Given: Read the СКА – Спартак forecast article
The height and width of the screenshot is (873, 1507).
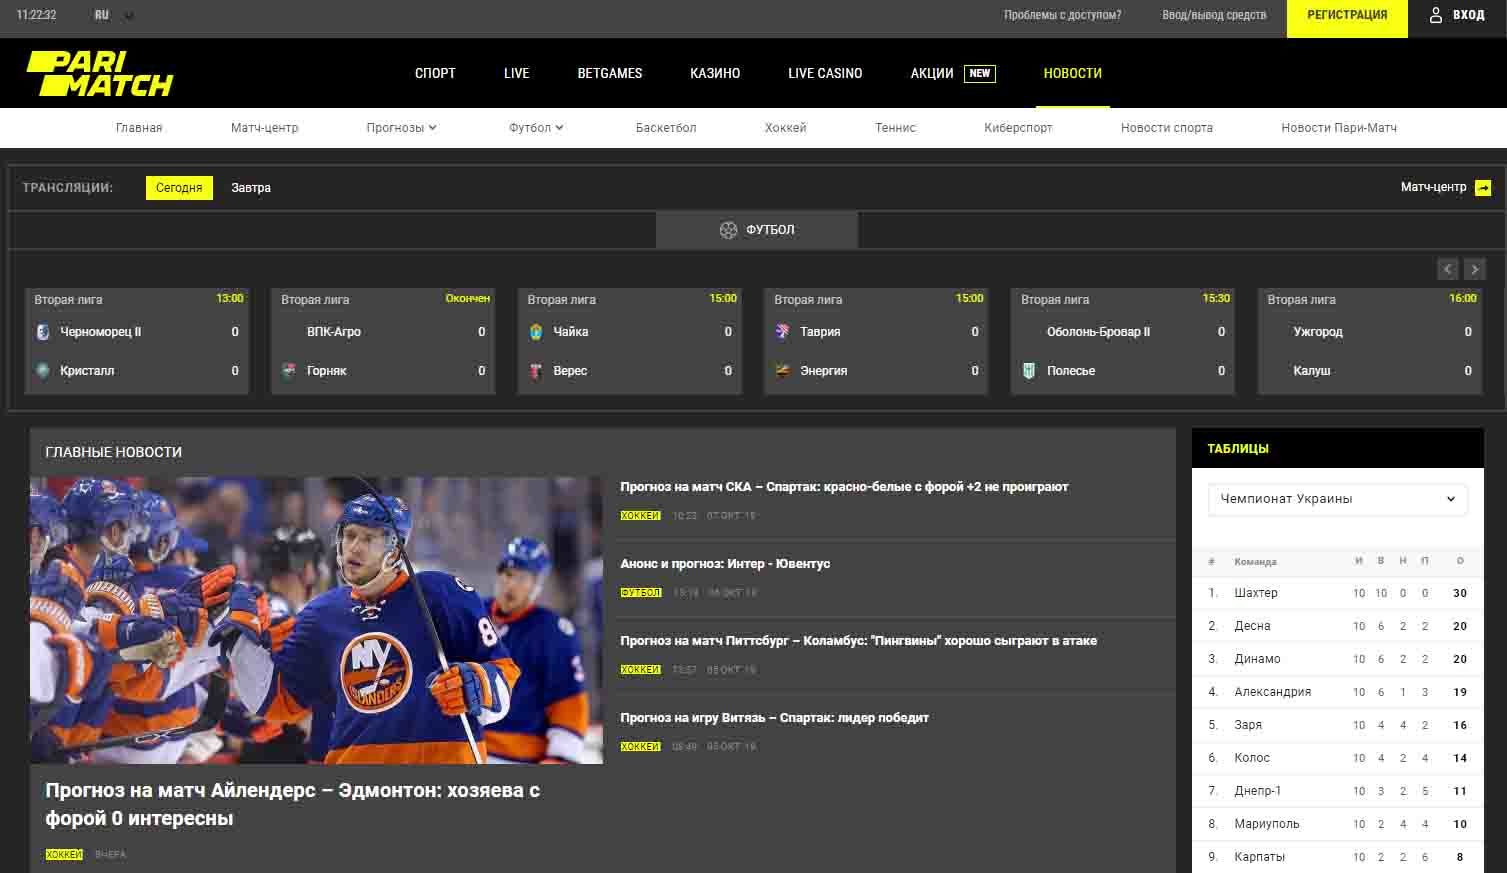Looking at the screenshot, I should pyautogui.click(x=844, y=487).
